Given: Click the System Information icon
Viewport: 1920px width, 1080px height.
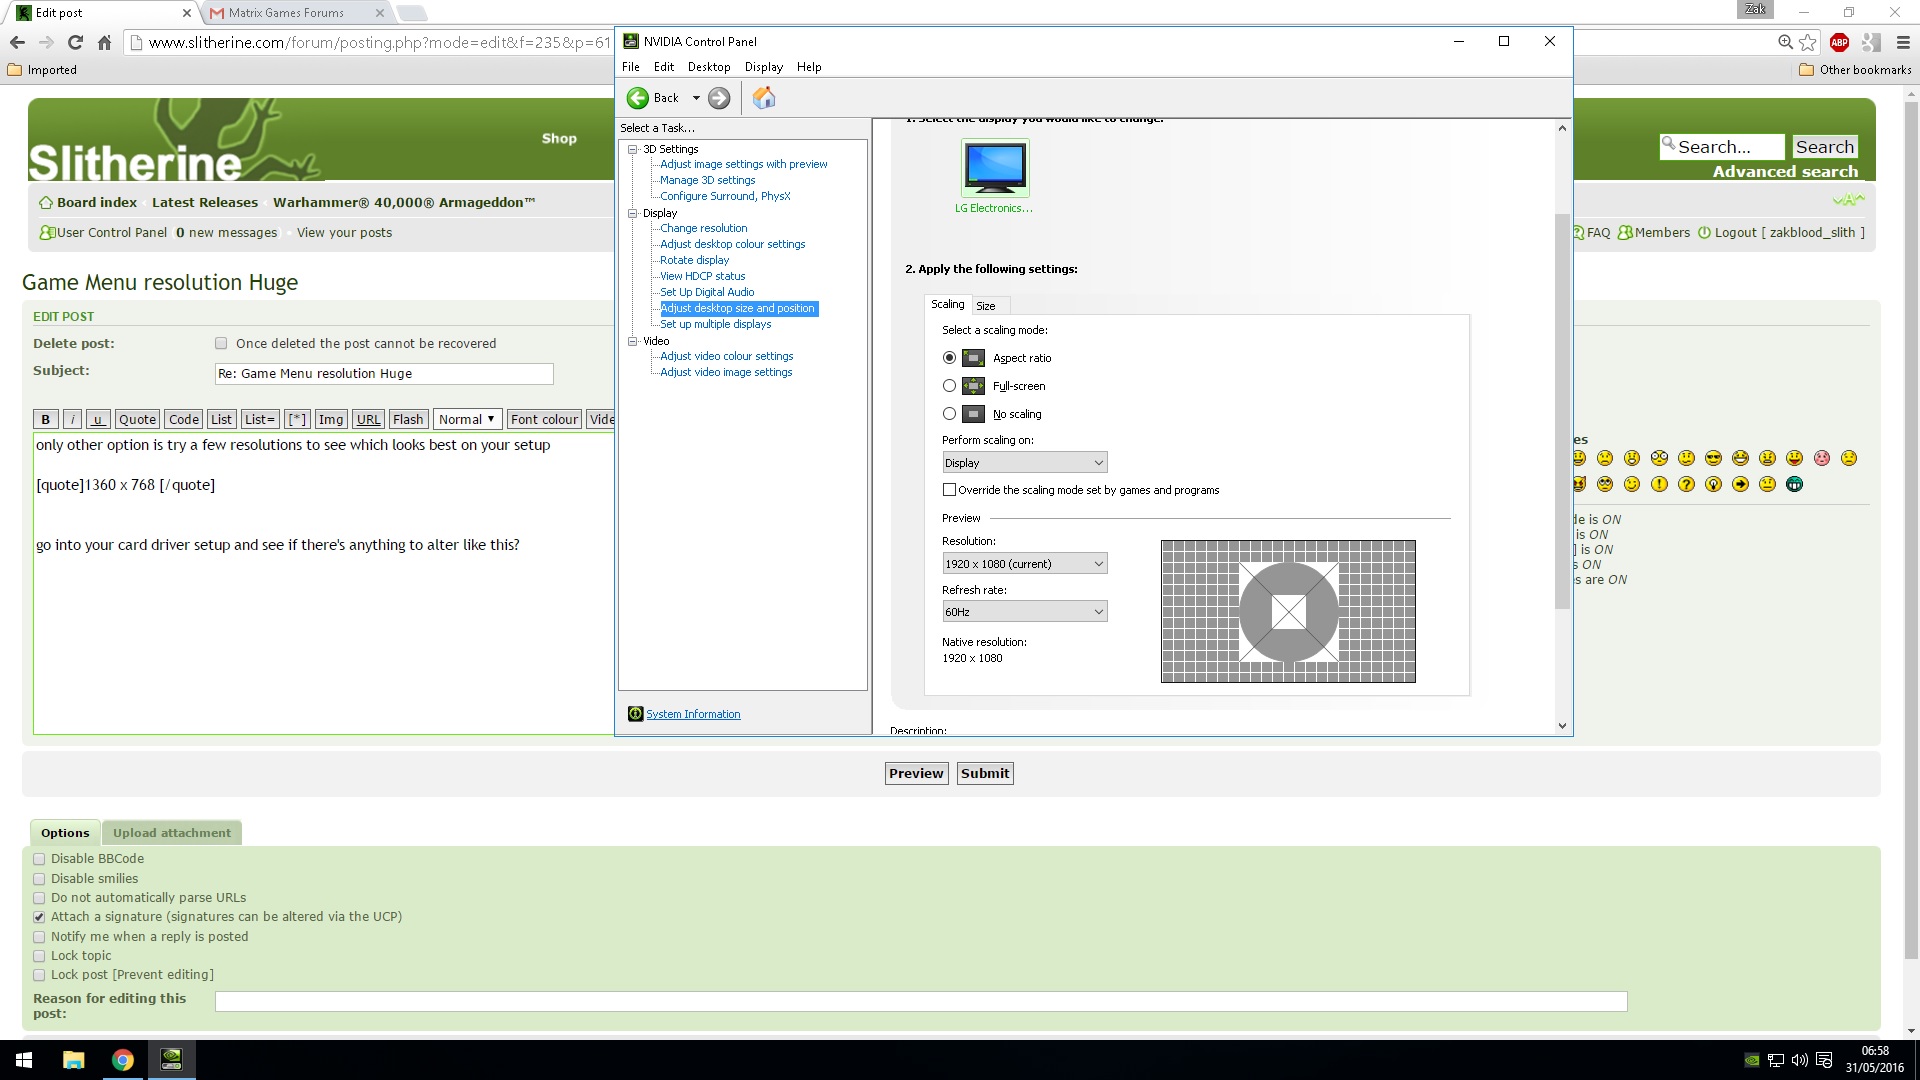Looking at the screenshot, I should point(635,714).
